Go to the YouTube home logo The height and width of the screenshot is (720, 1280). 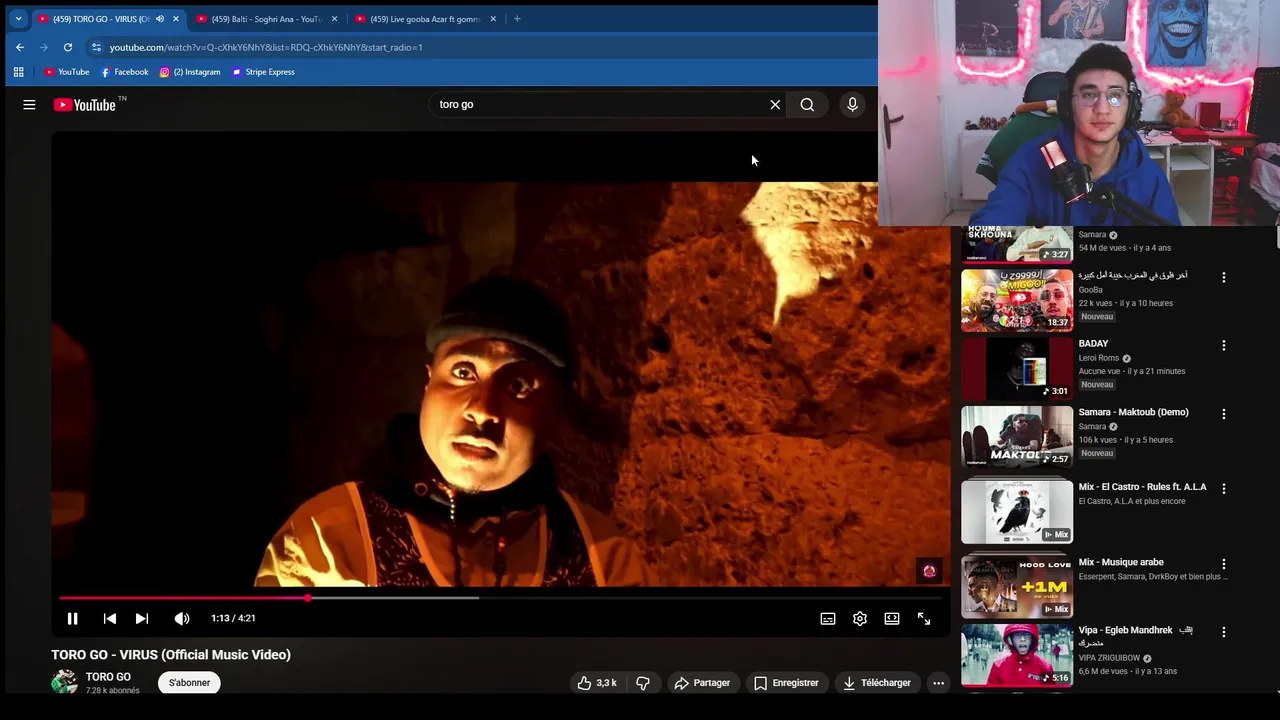(x=85, y=104)
